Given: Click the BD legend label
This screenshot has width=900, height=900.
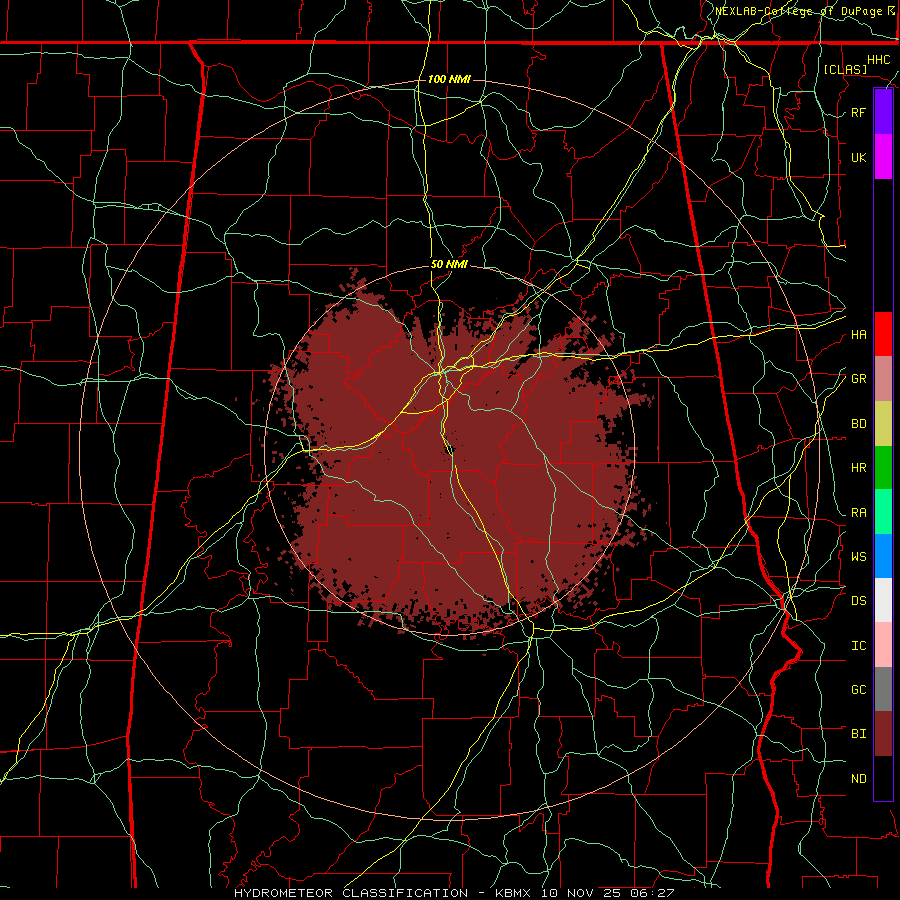Looking at the screenshot, I should 858,424.
